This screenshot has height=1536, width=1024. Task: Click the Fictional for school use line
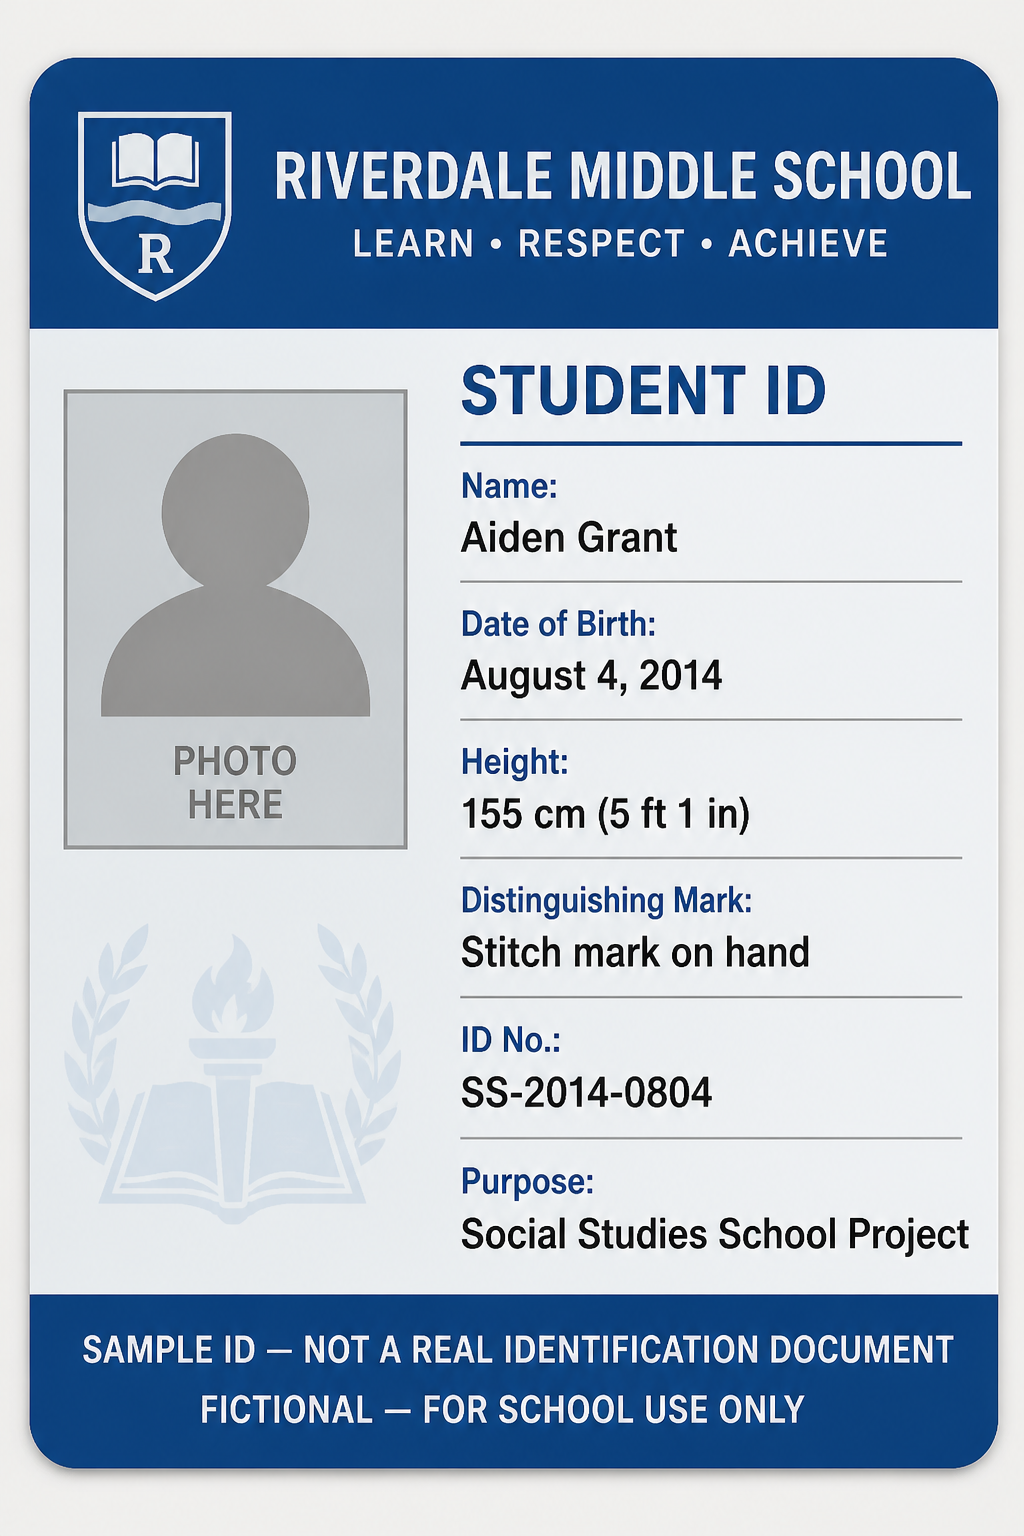tap(503, 1410)
